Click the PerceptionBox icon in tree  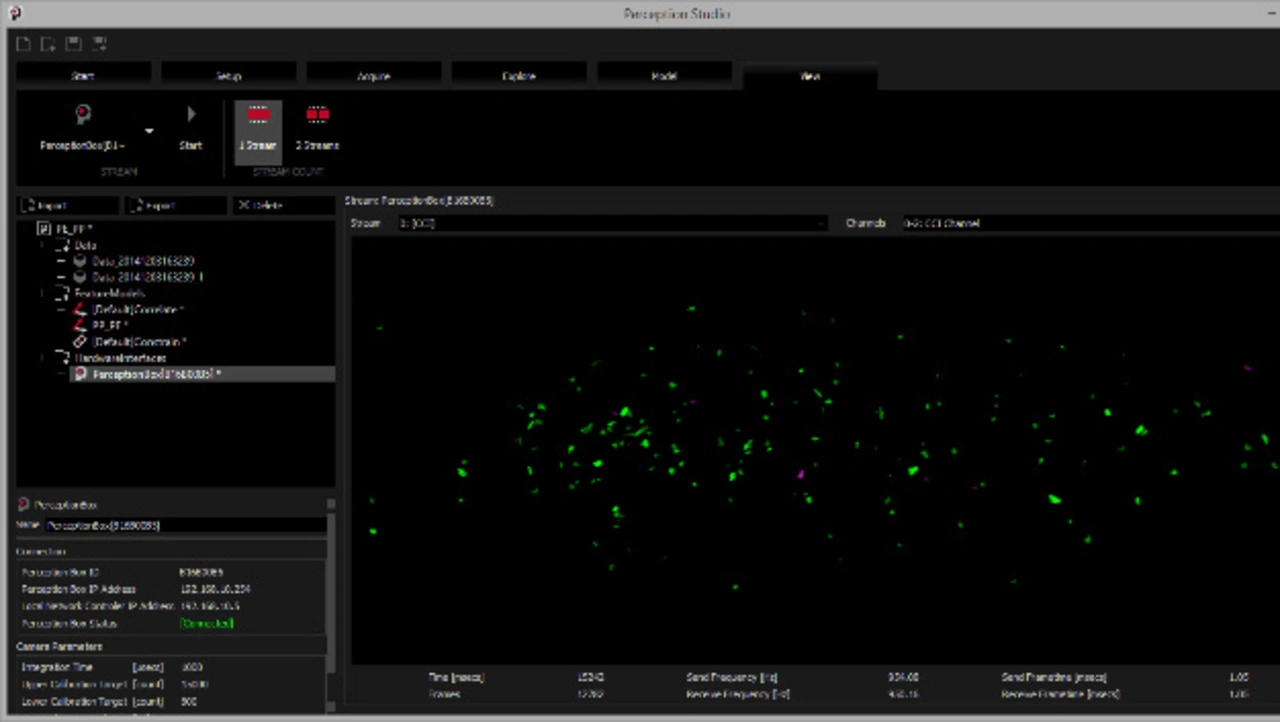coord(80,374)
